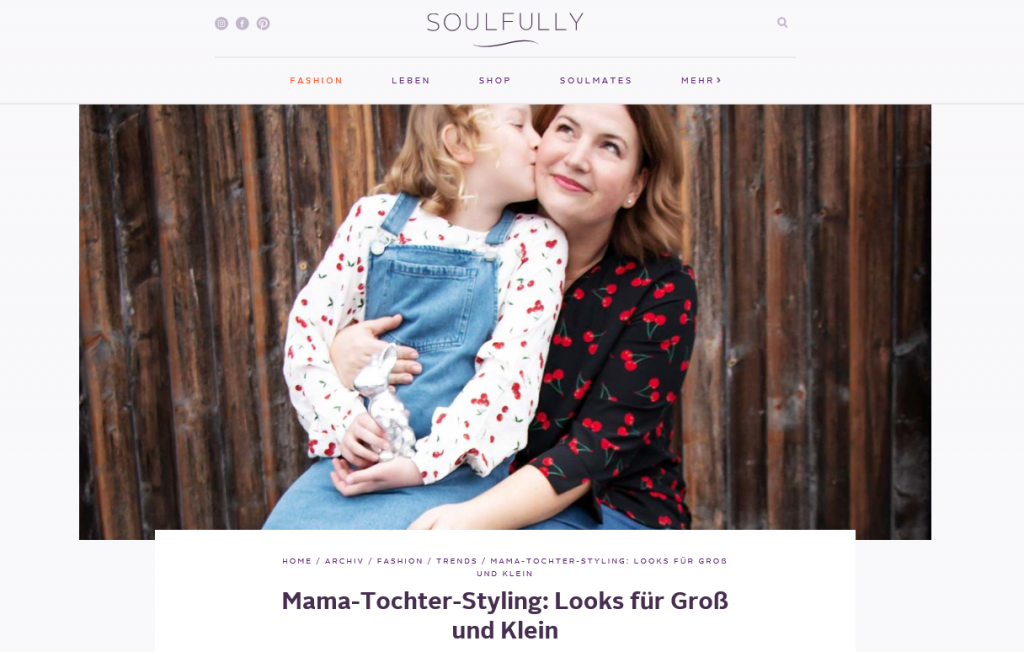Follow the Trends breadcrumb link
The image size is (1024, 652).
(456, 561)
